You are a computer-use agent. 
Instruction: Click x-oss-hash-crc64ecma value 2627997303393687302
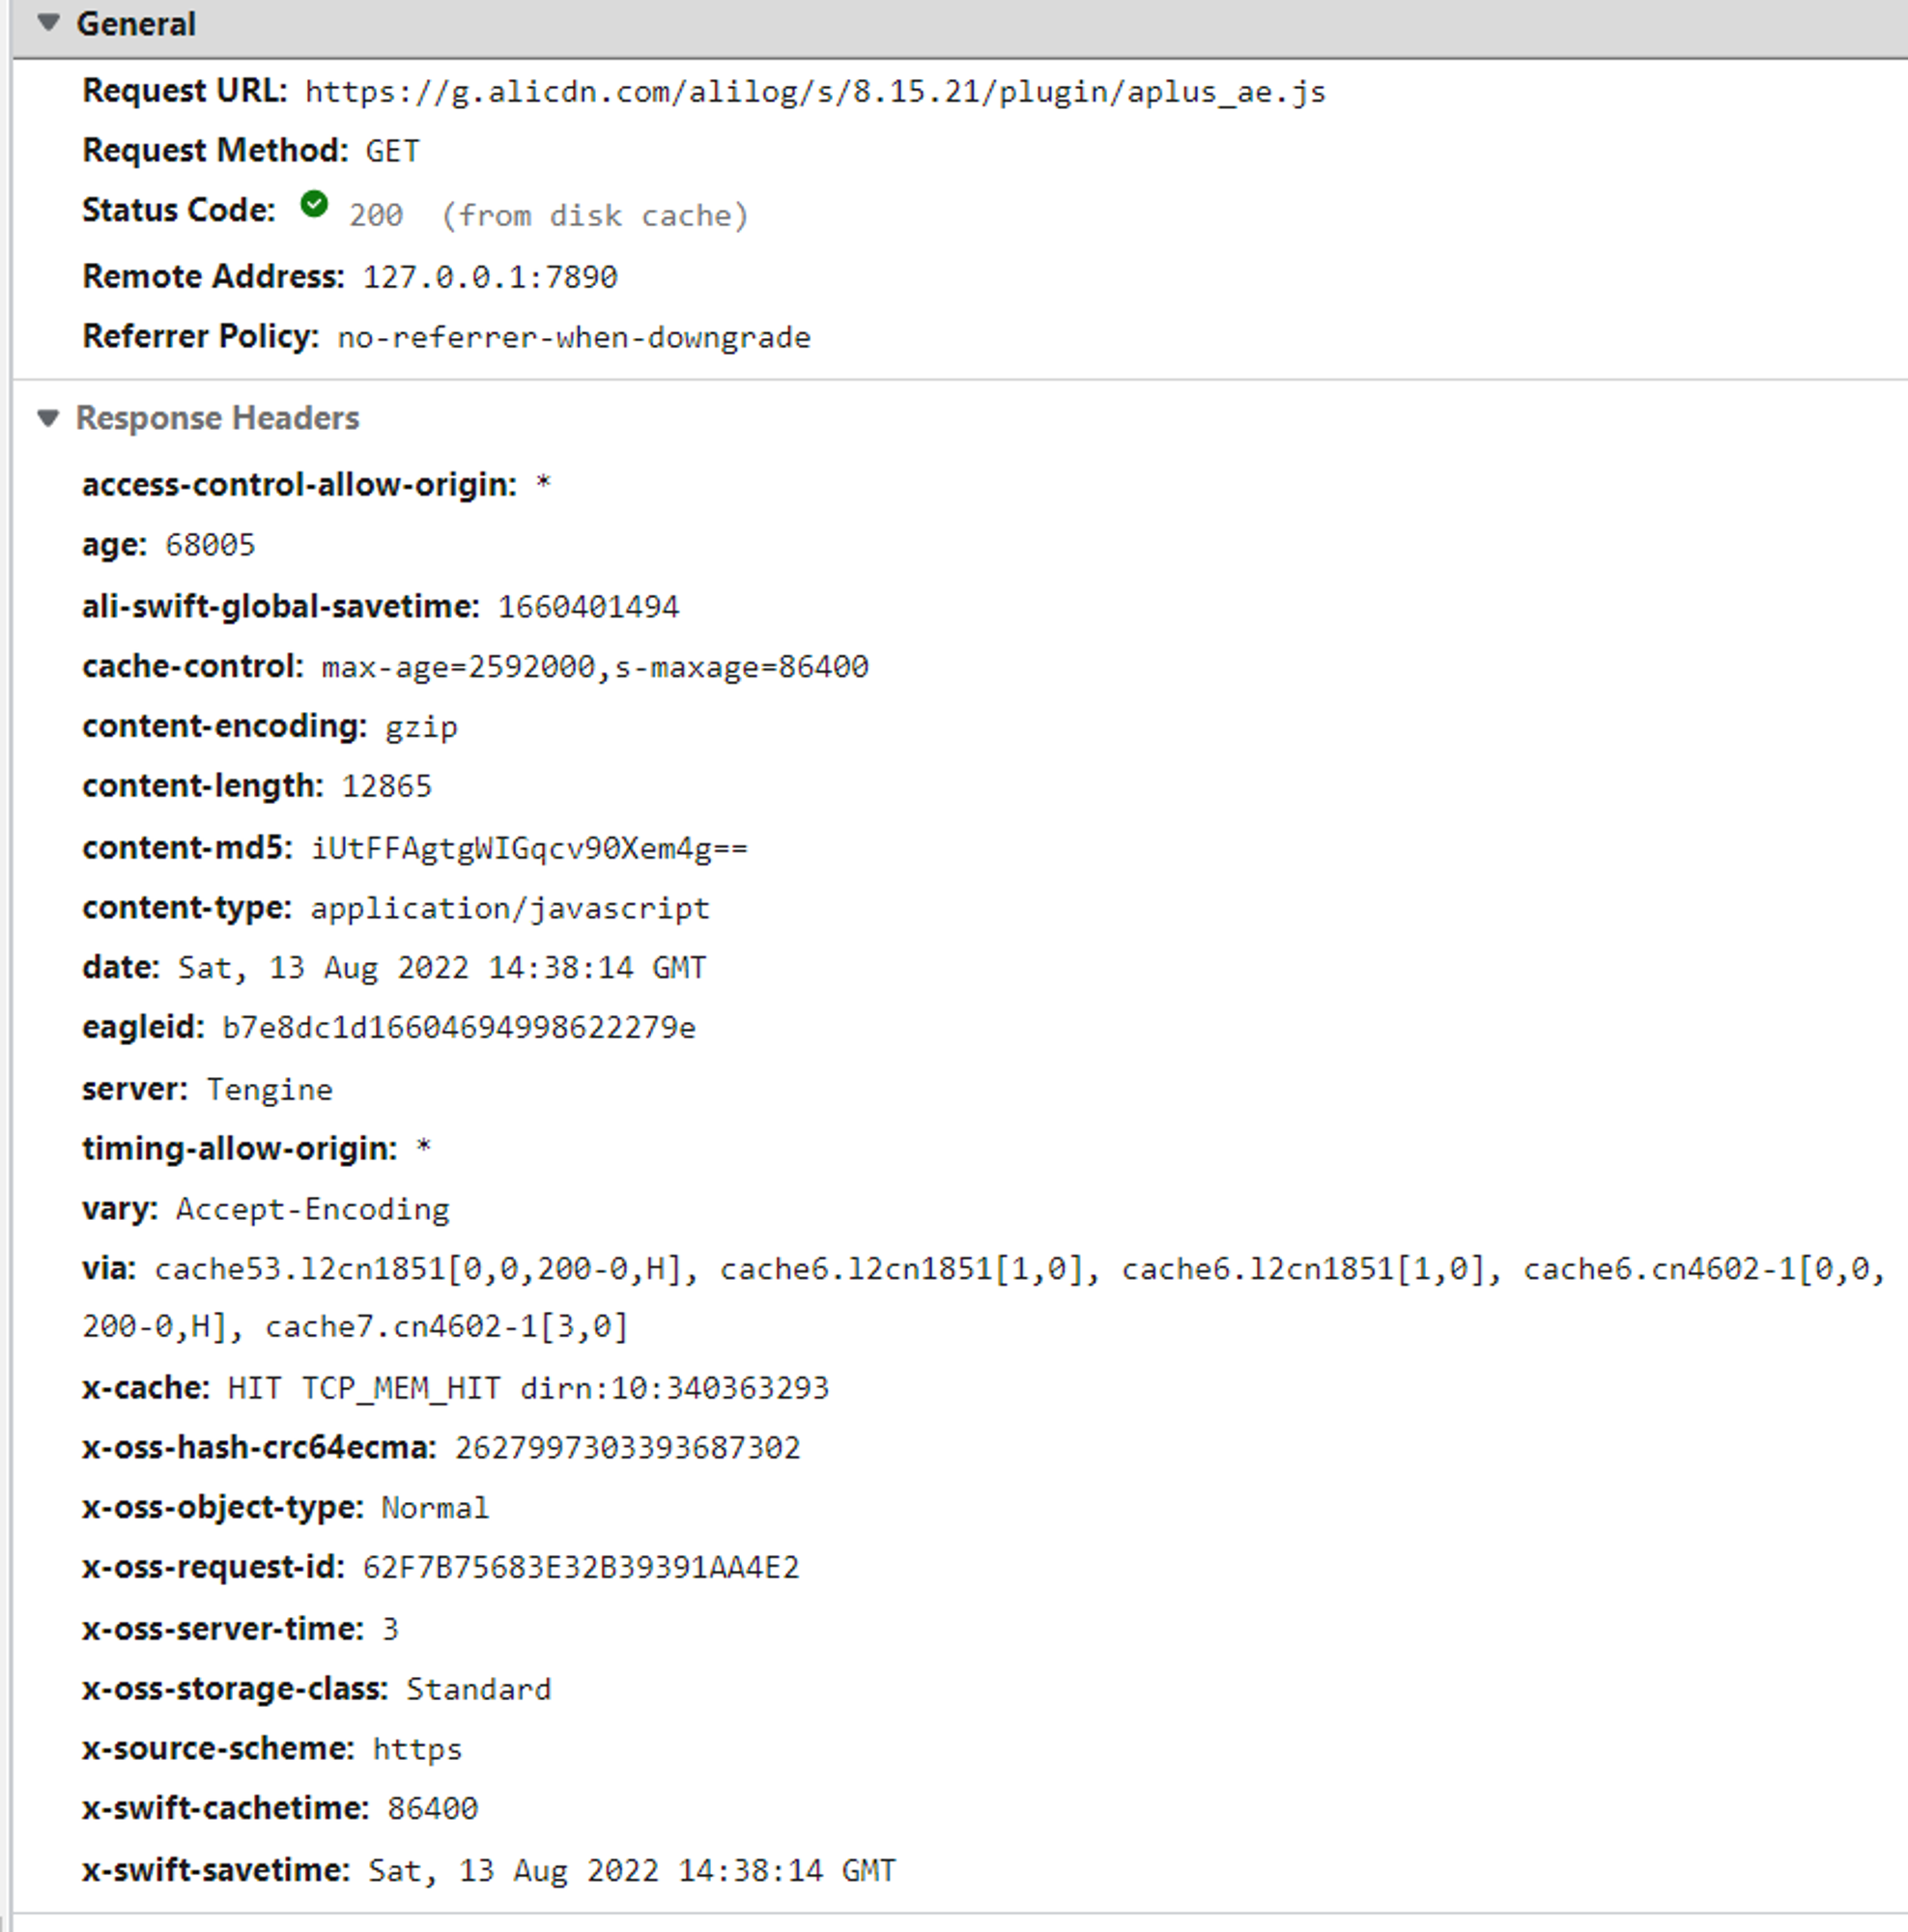coord(628,1448)
